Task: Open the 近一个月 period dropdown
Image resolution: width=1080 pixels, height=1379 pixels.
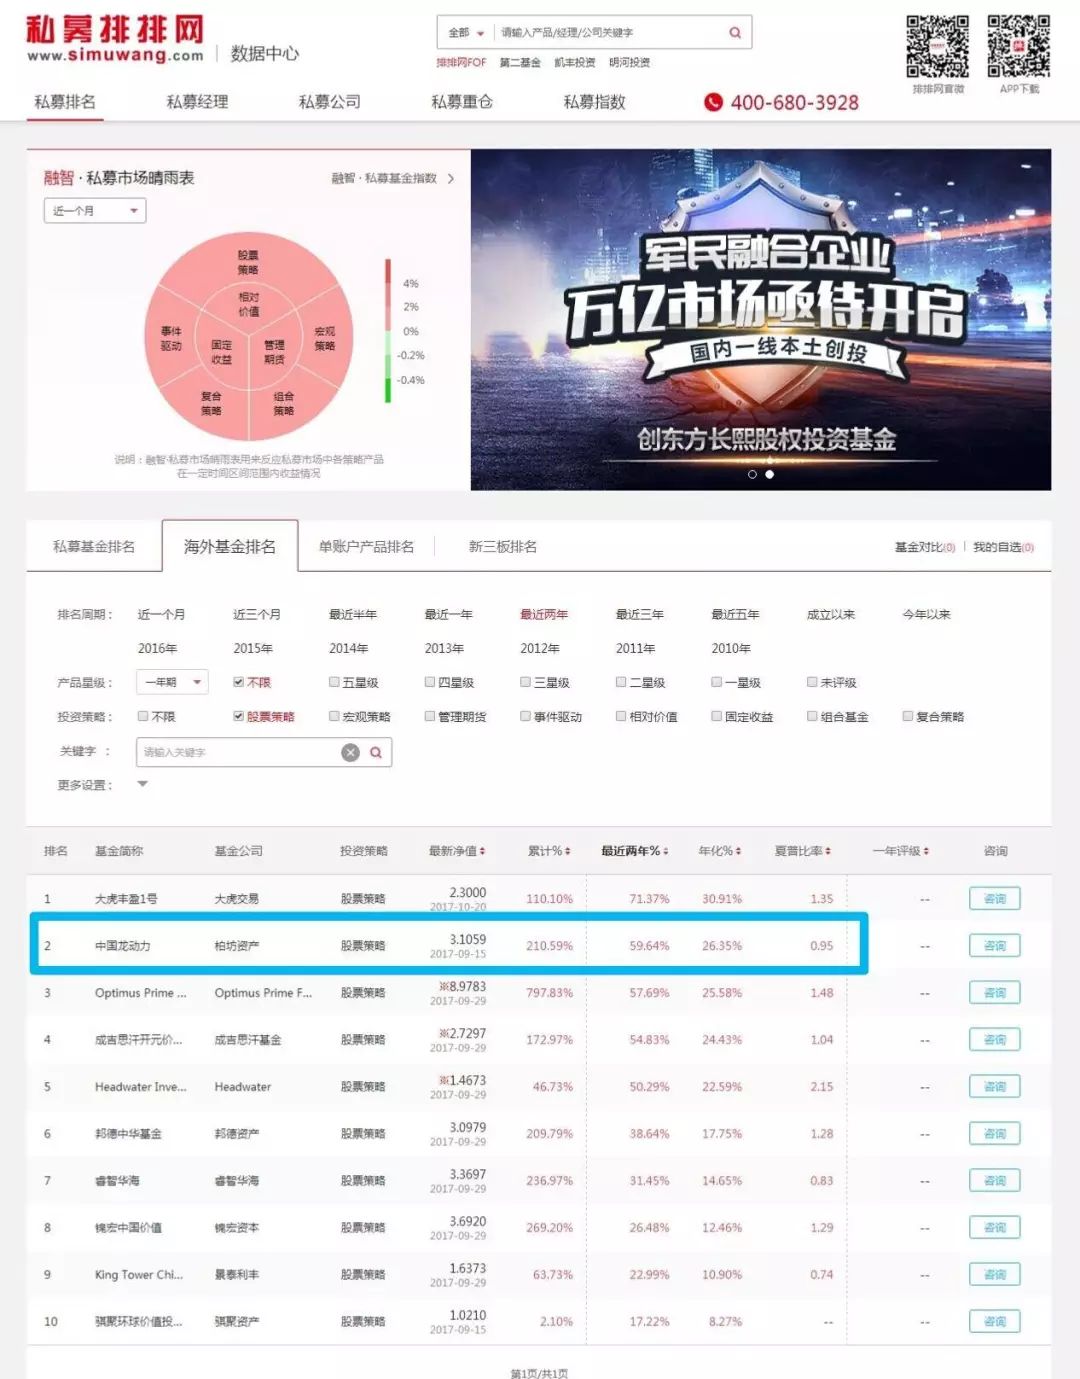Action: pos(95,211)
